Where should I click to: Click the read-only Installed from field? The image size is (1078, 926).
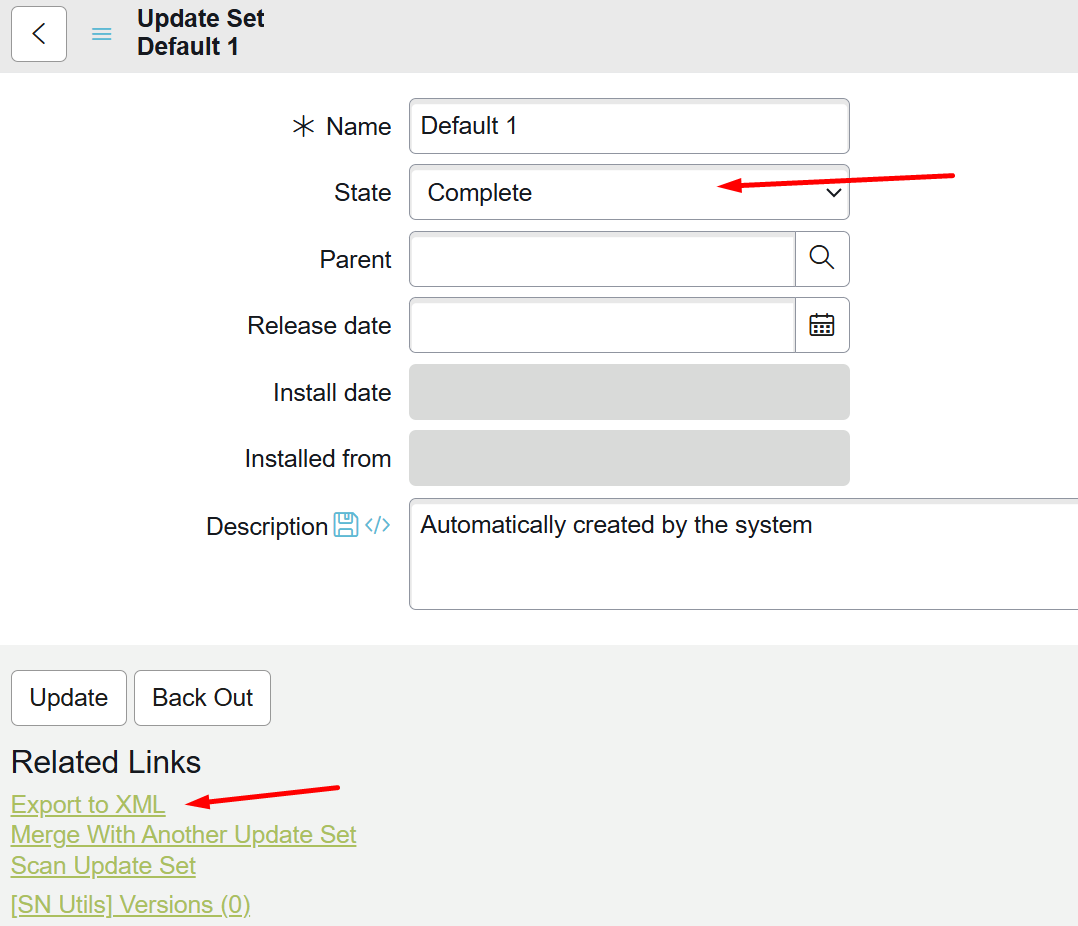point(629,458)
